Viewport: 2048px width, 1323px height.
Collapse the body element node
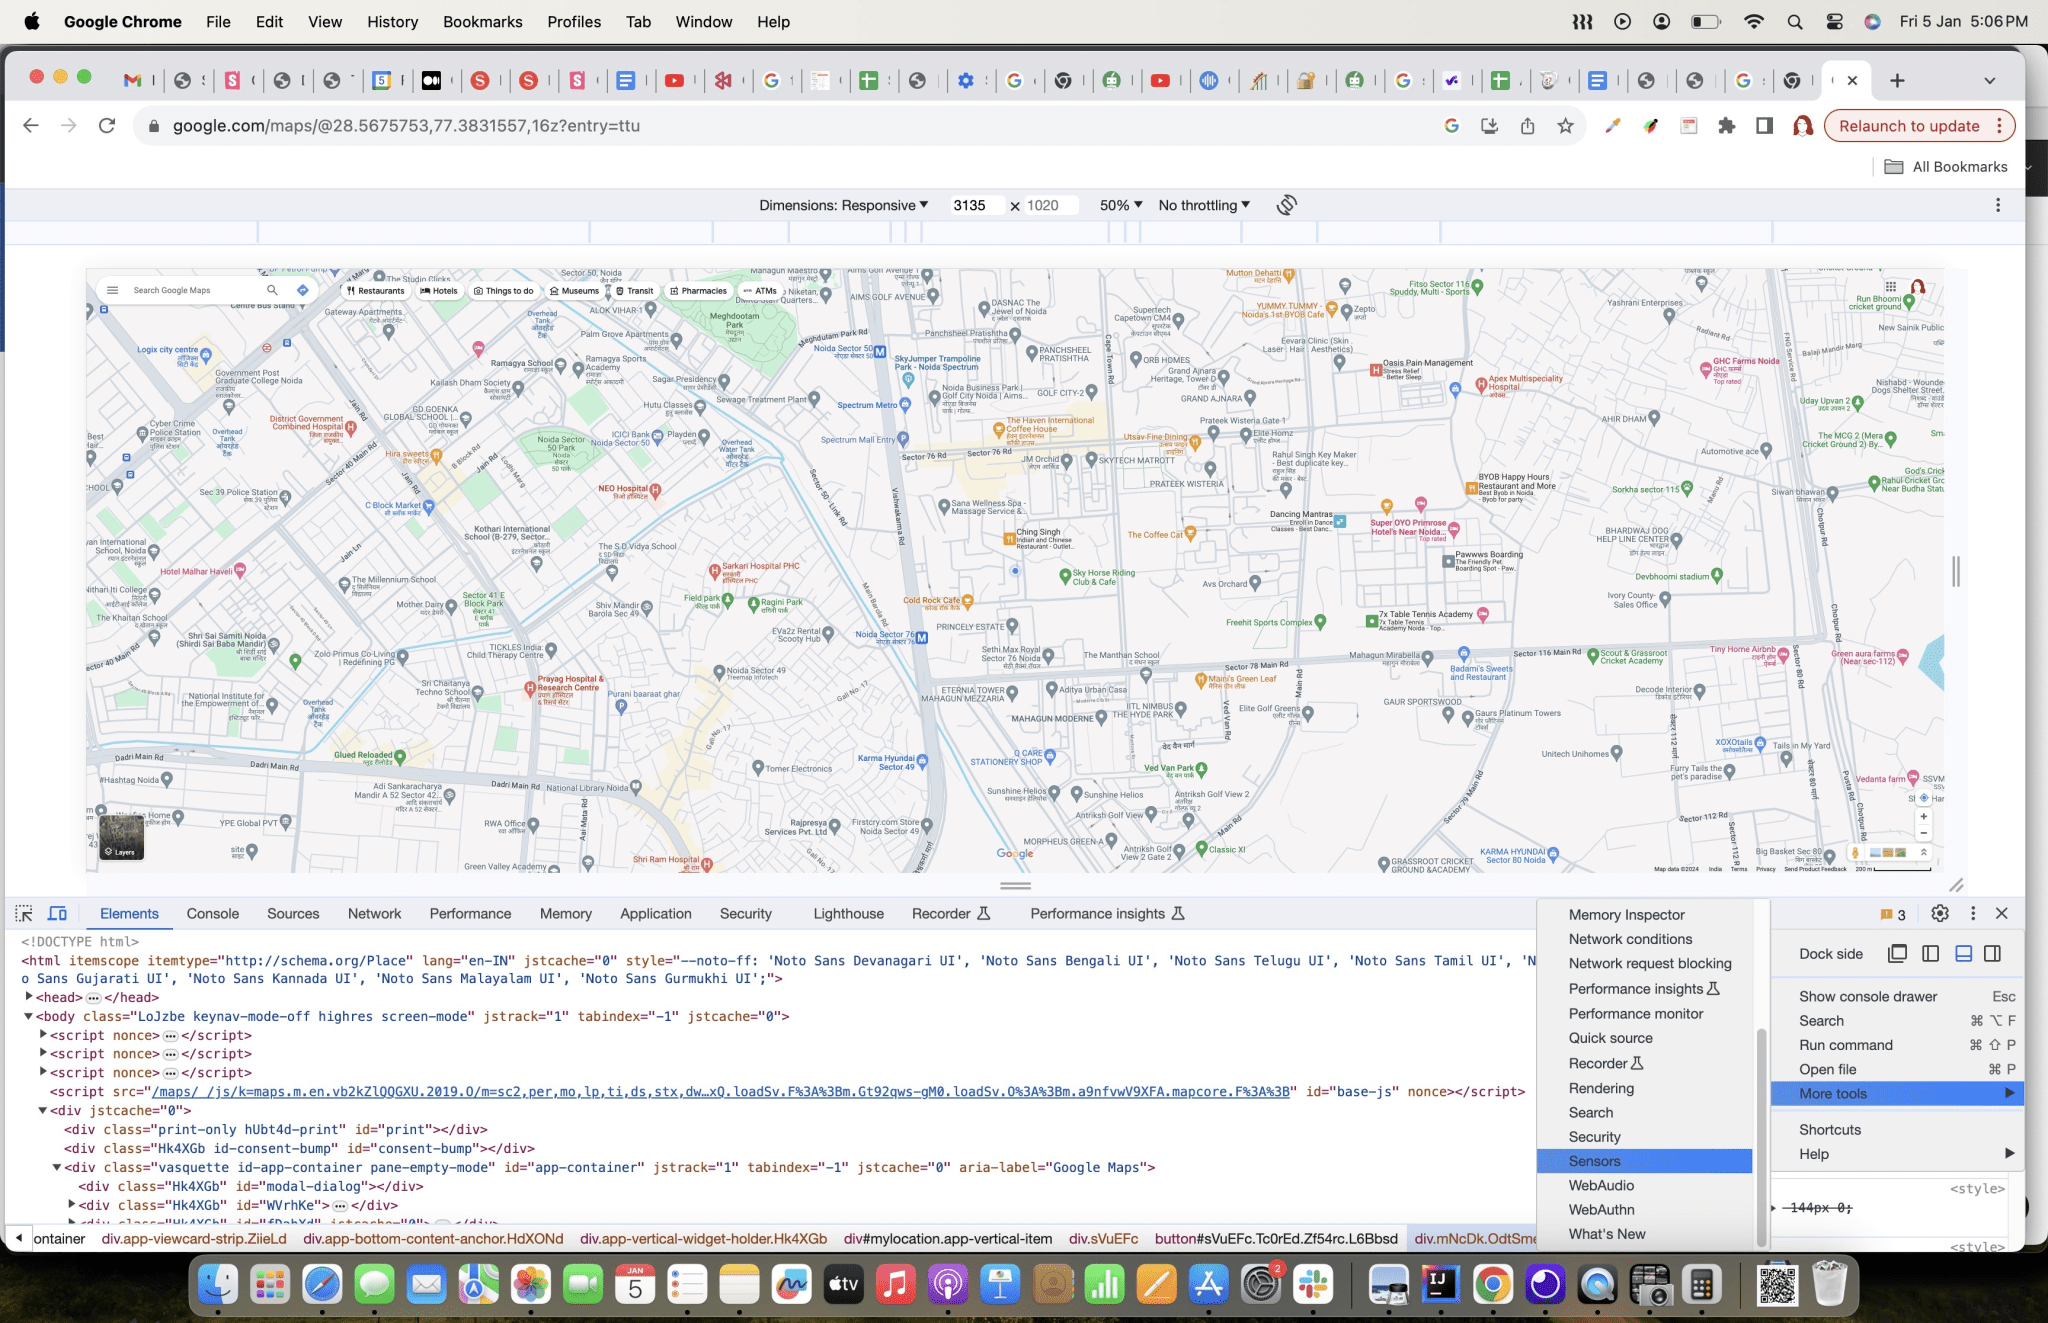pos(29,1016)
